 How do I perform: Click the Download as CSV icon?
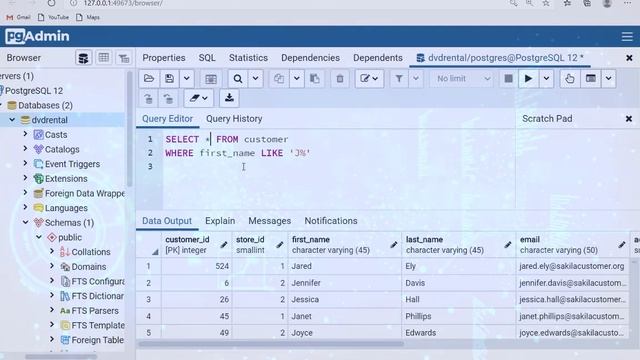229,98
